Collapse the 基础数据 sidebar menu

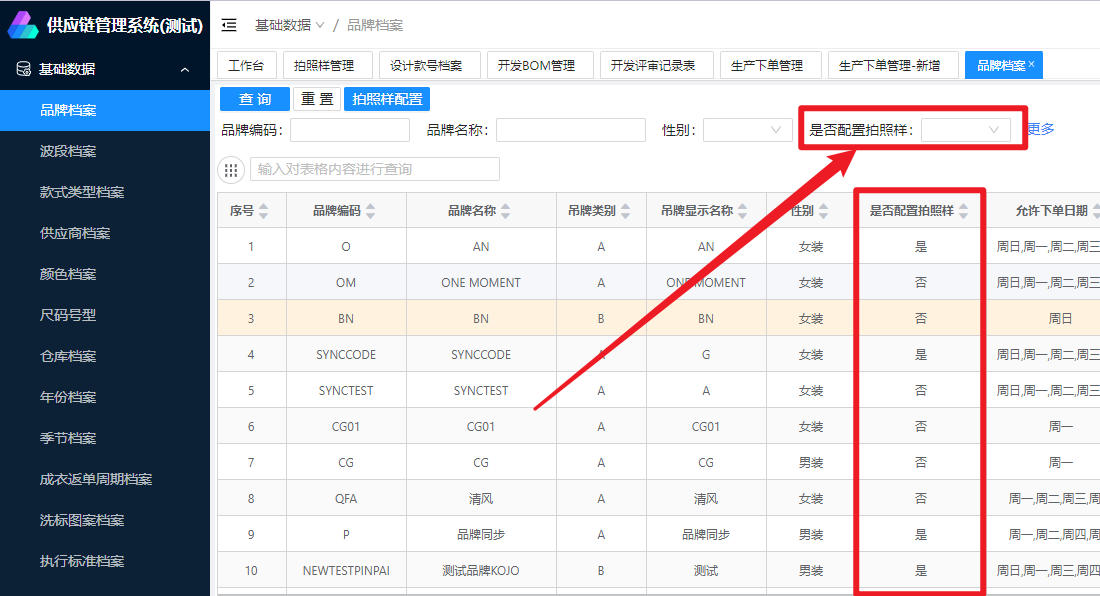tap(185, 70)
